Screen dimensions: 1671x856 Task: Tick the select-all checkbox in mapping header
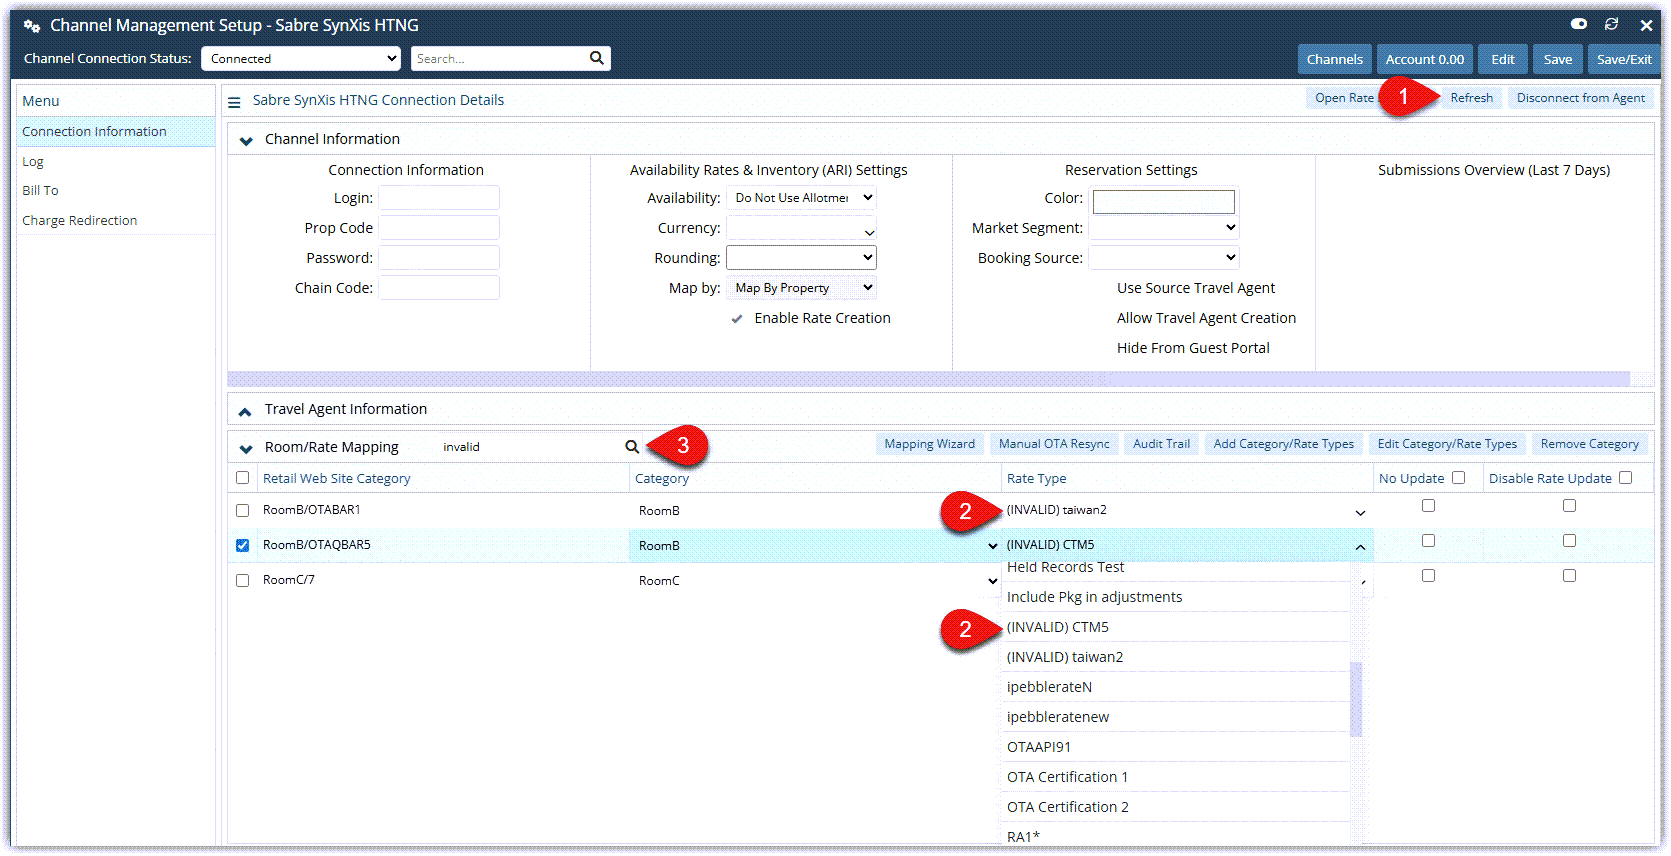tap(242, 478)
